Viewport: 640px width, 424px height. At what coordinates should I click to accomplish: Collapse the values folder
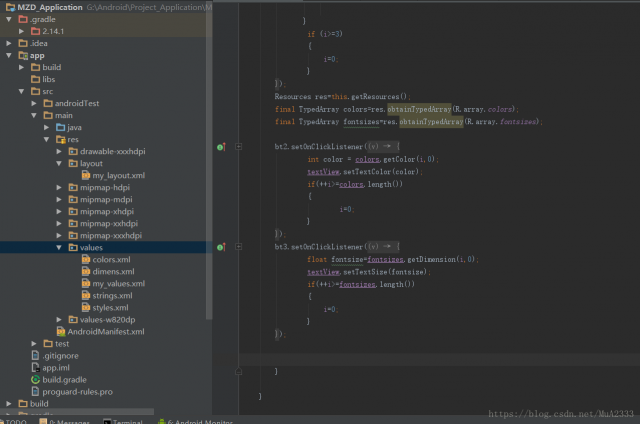(59, 247)
